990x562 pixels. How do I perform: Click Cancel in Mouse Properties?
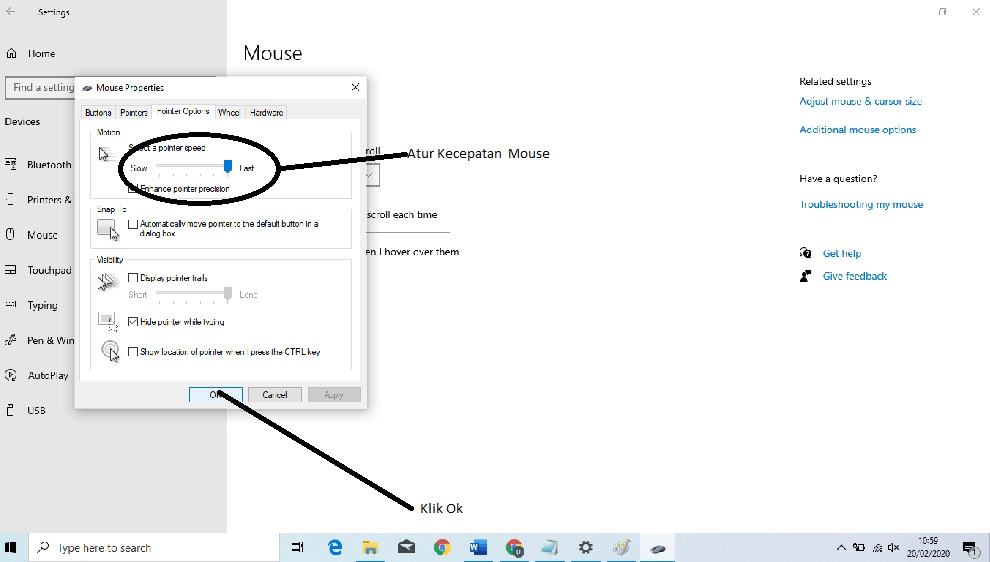(x=275, y=395)
